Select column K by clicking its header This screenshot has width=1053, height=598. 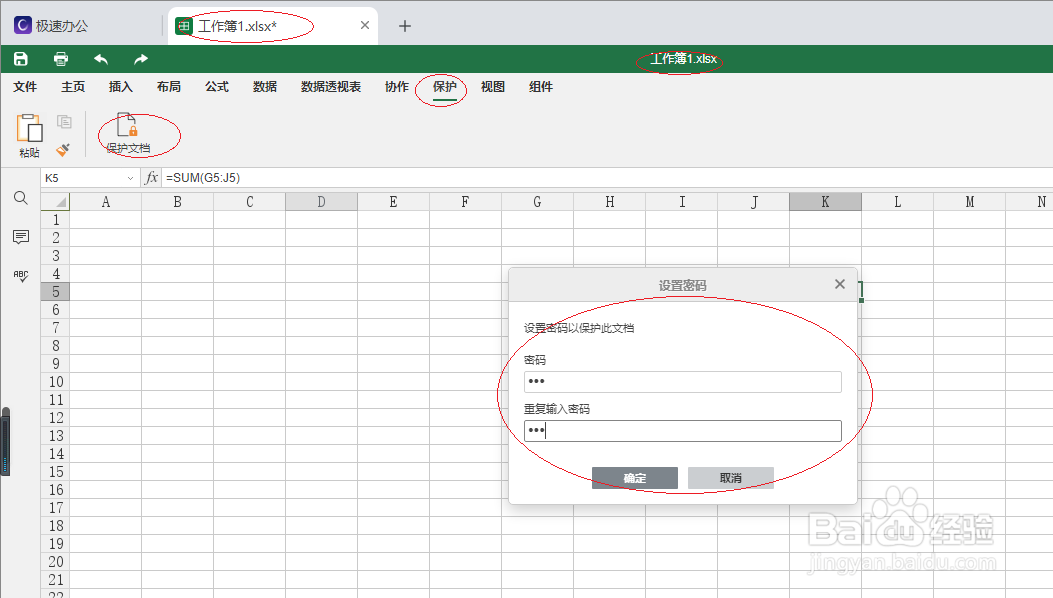(x=824, y=201)
